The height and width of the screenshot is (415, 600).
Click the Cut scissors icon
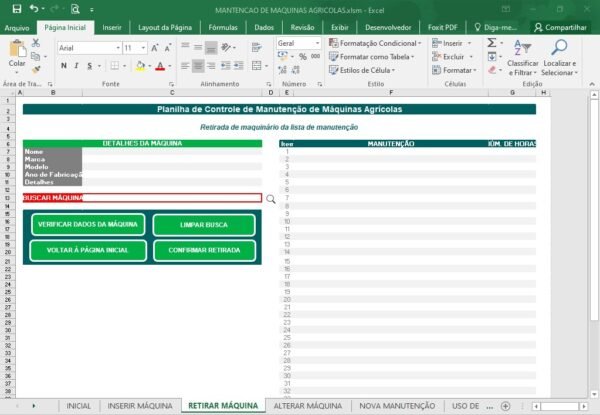(x=36, y=43)
